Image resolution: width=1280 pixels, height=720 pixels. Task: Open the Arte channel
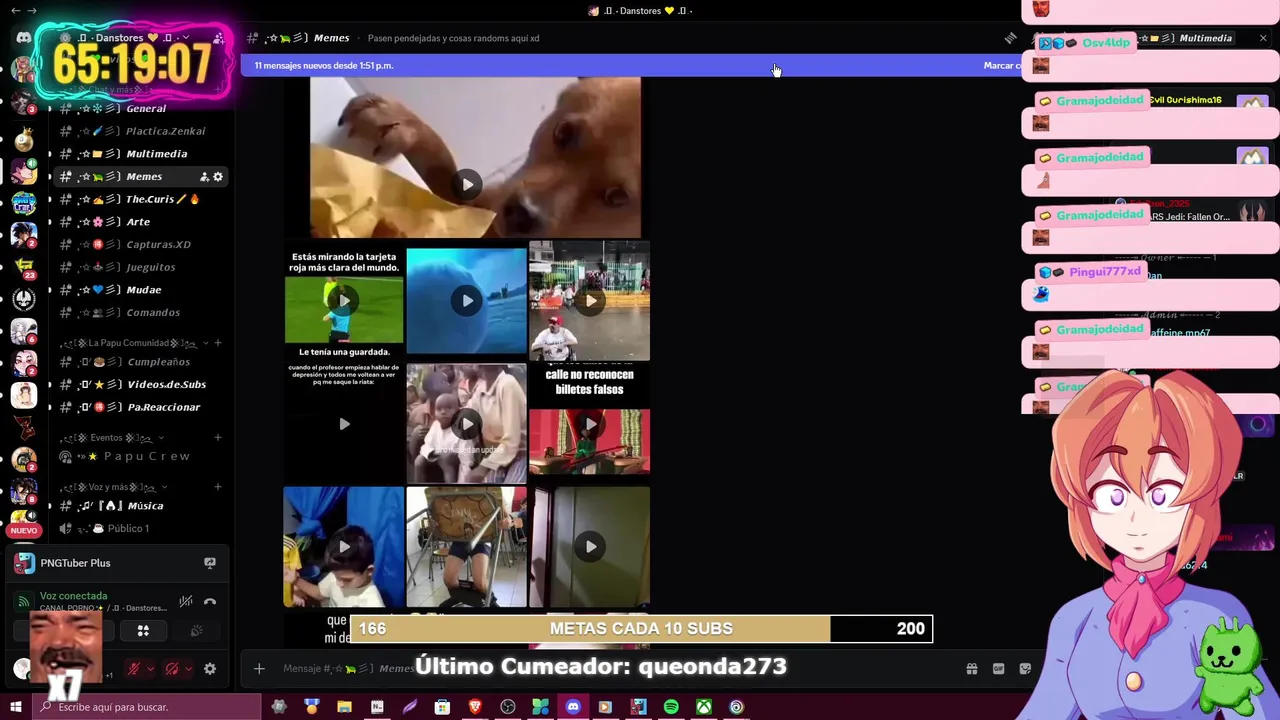coord(142,222)
